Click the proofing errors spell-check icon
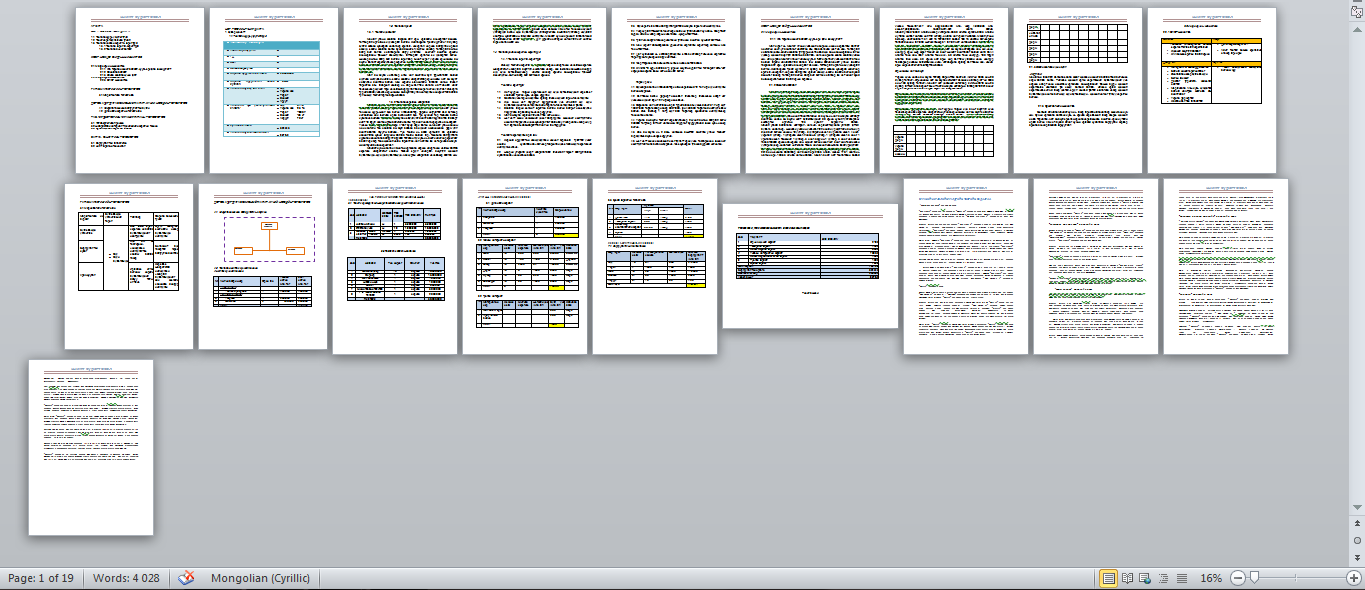This screenshot has height=590, width=1365. pos(186,578)
